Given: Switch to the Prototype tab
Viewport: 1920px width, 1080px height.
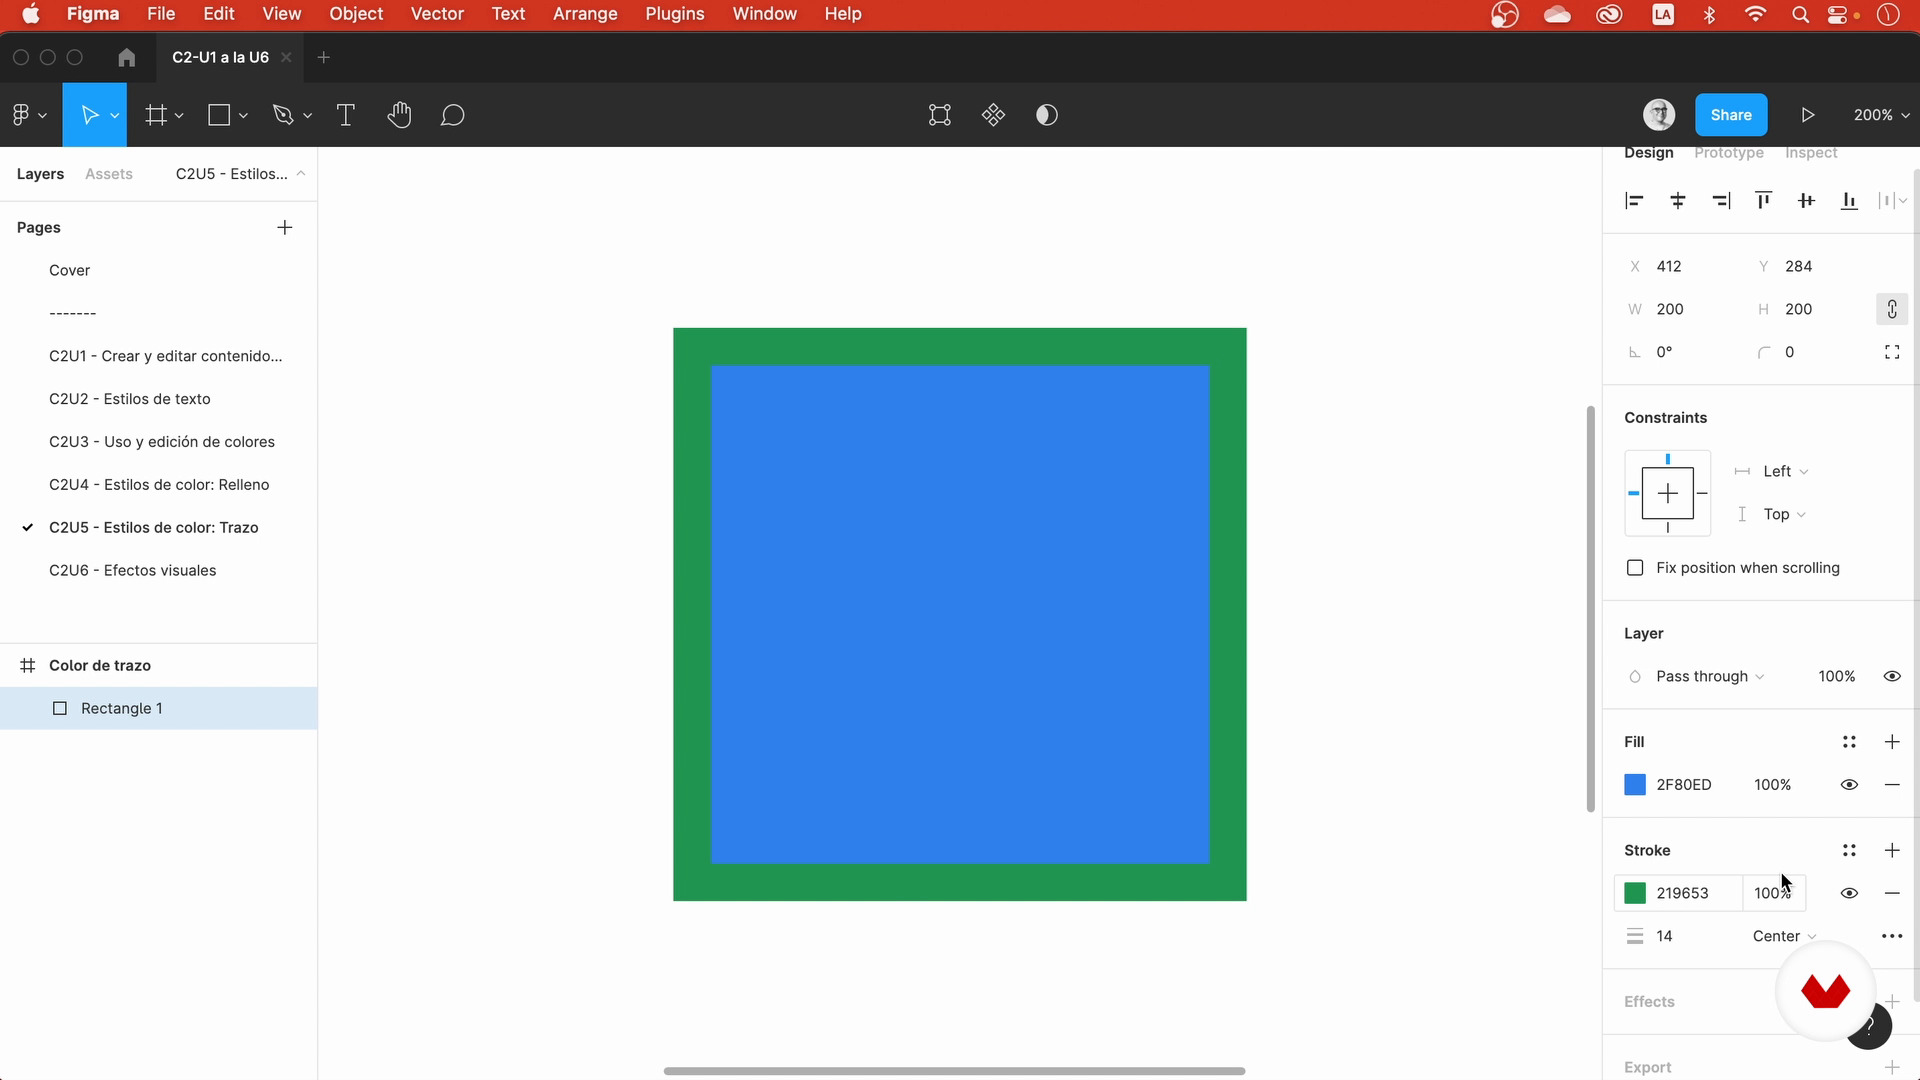Looking at the screenshot, I should pos(1728,153).
